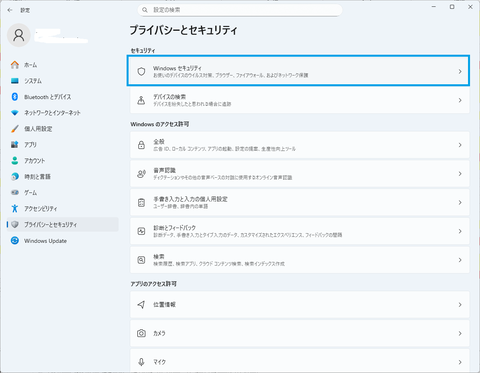Click the 設定の検索 search field

tap(240, 10)
